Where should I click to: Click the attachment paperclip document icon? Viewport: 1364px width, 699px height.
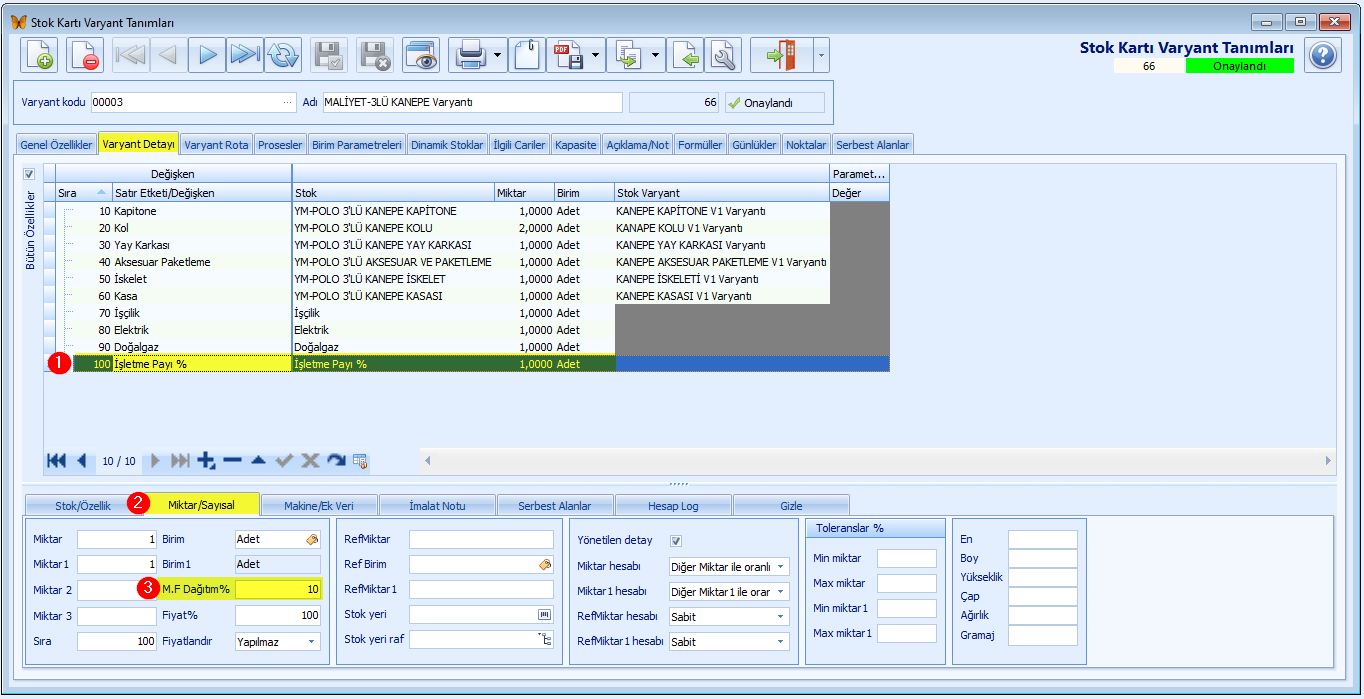527,55
